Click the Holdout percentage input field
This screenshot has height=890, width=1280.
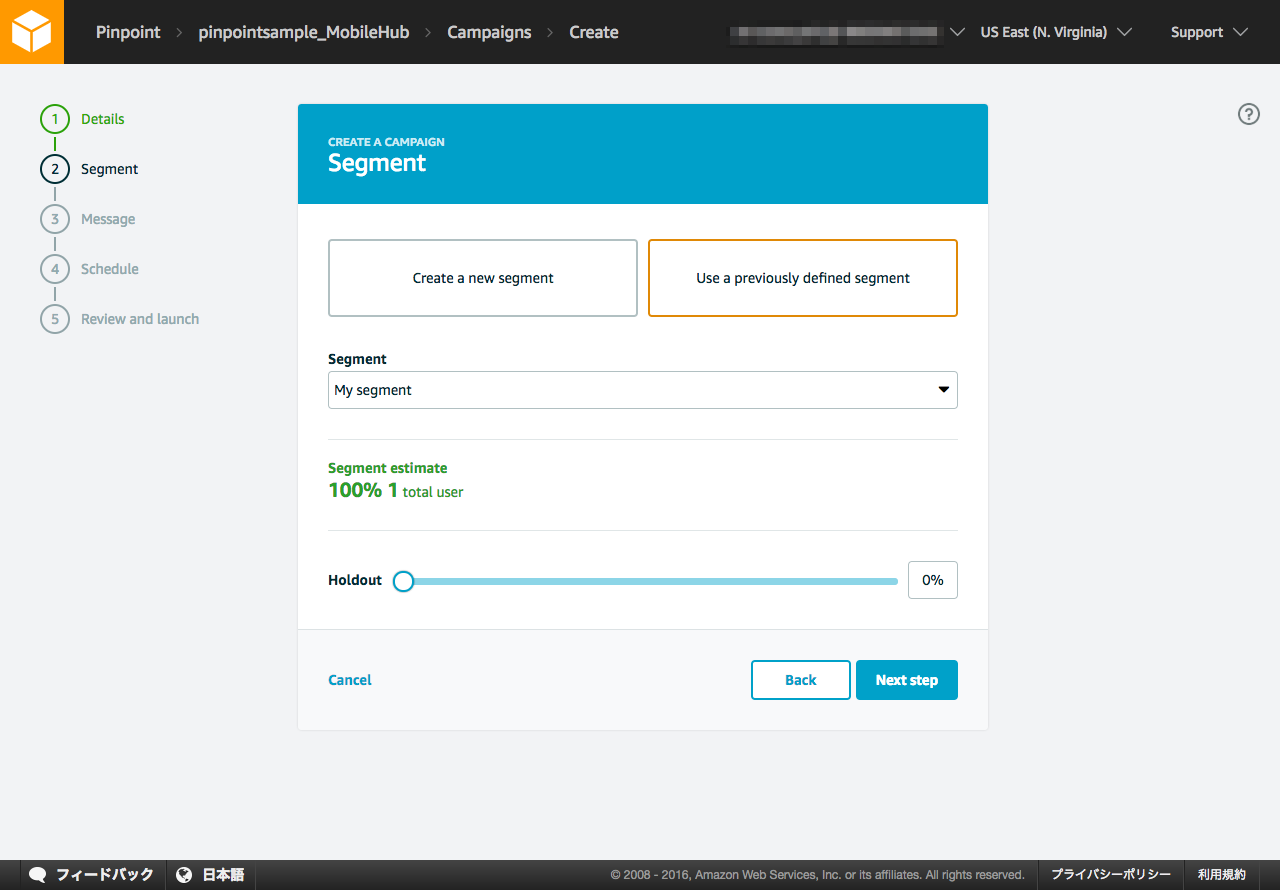932,580
